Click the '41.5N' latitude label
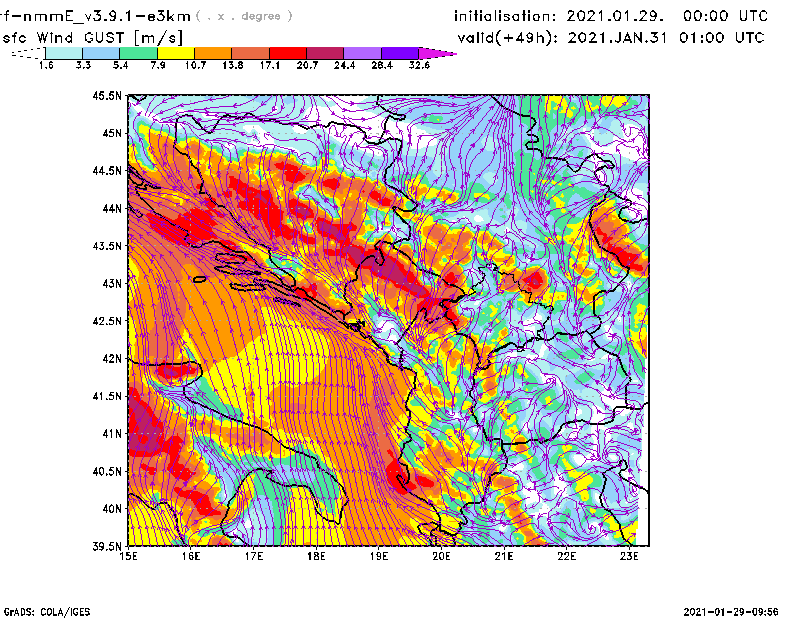 [107, 396]
